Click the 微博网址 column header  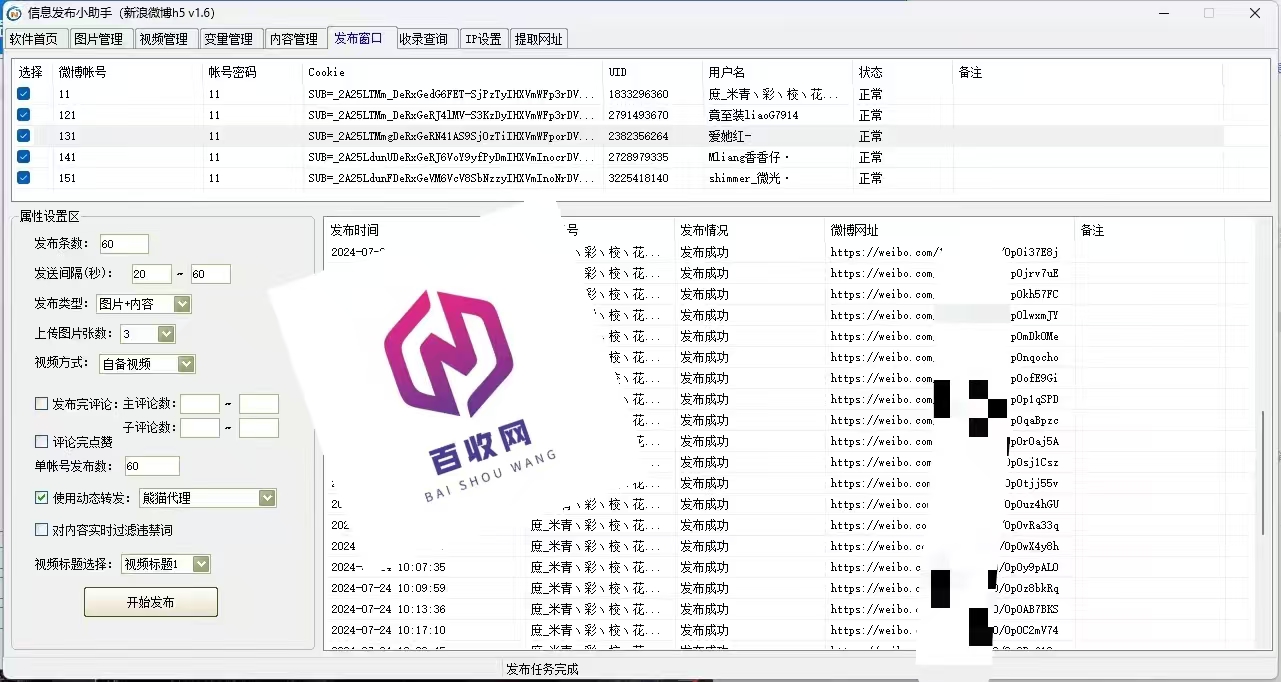coord(854,230)
